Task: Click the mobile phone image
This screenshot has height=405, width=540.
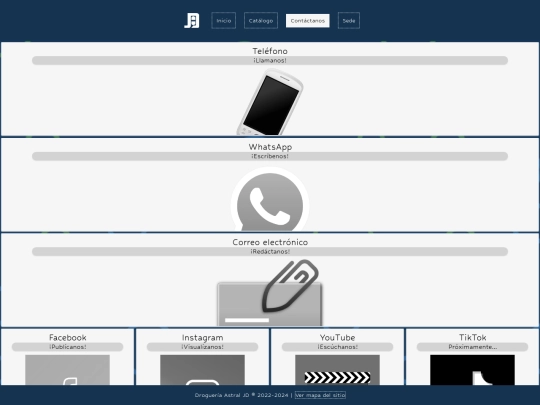Action: [270, 102]
